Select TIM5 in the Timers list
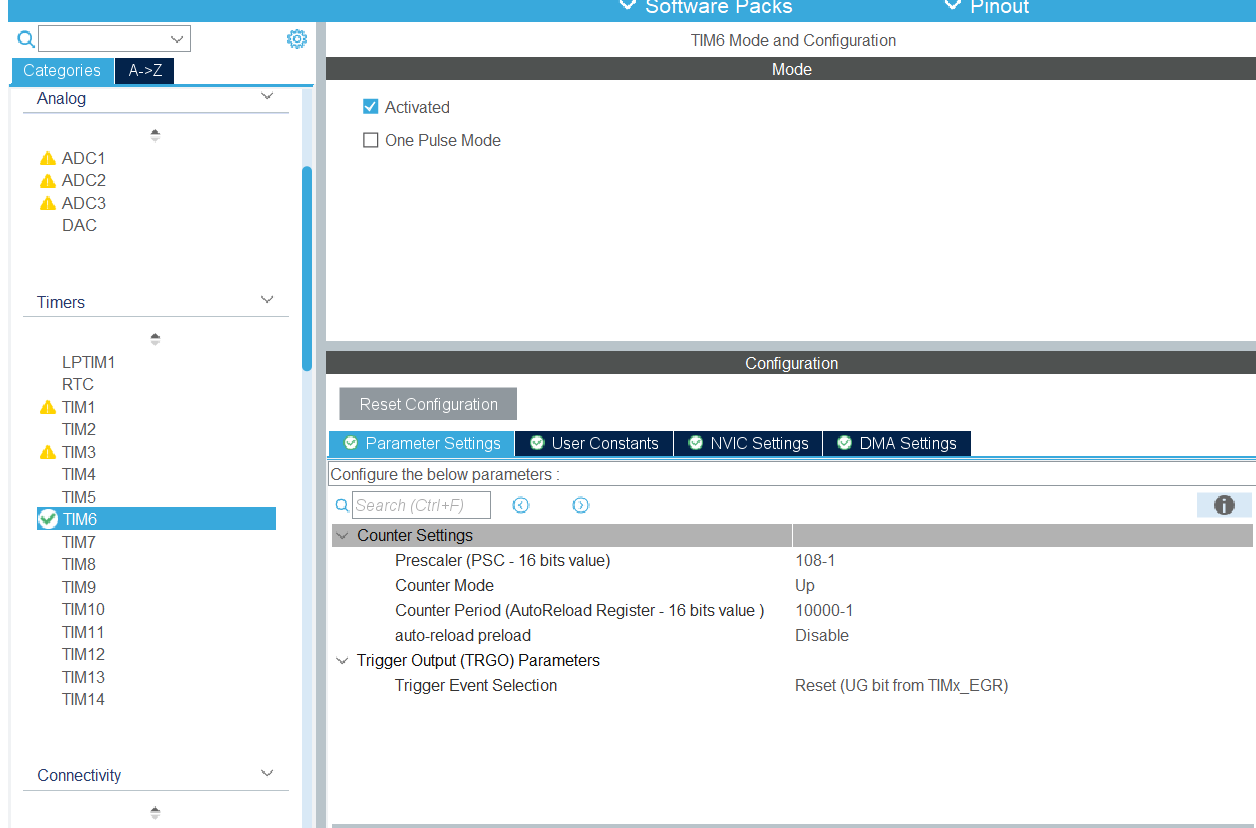The width and height of the screenshot is (1256, 828). point(79,497)
